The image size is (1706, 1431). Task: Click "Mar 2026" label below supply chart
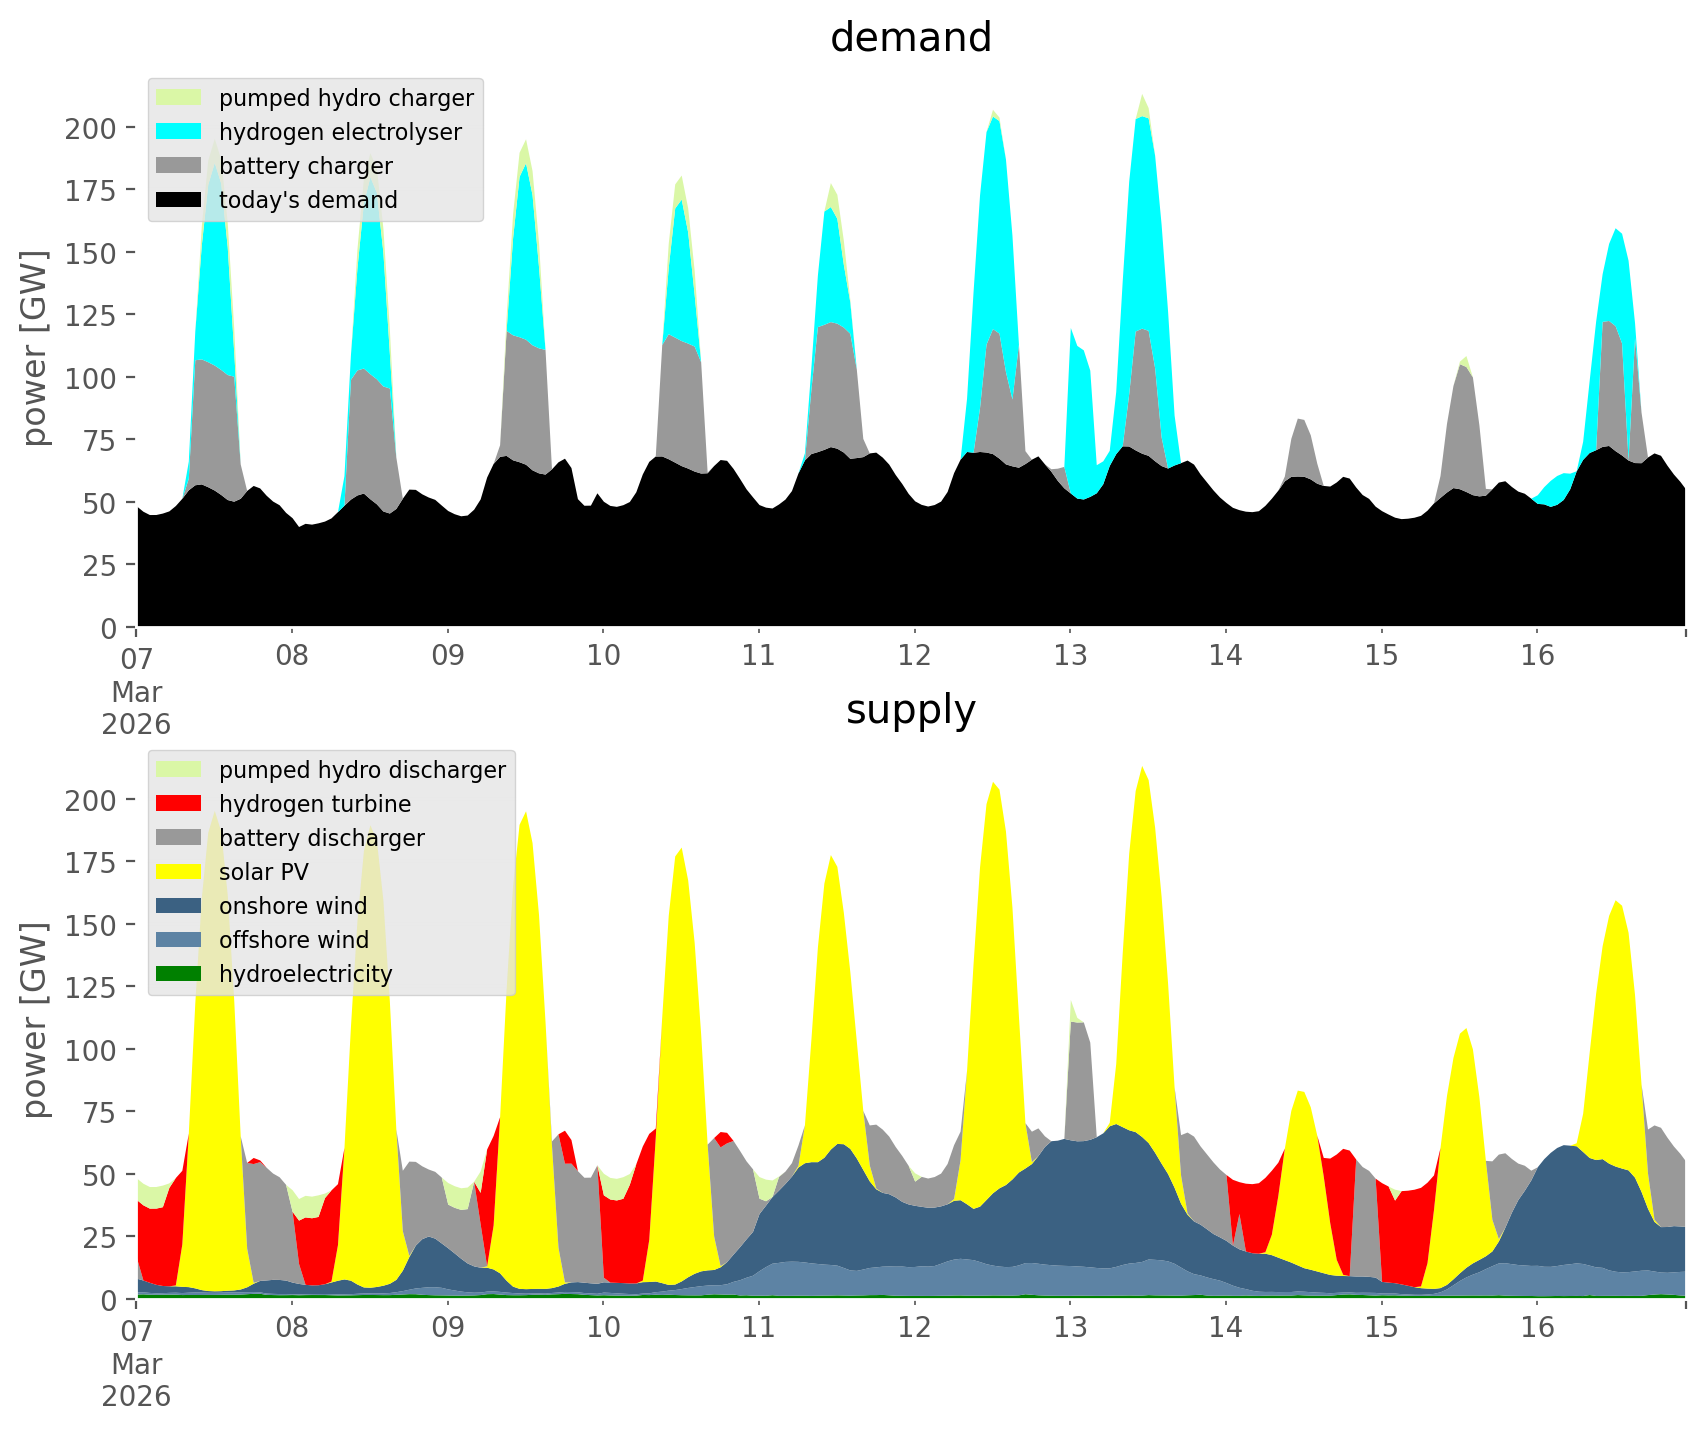point(136,1380)
